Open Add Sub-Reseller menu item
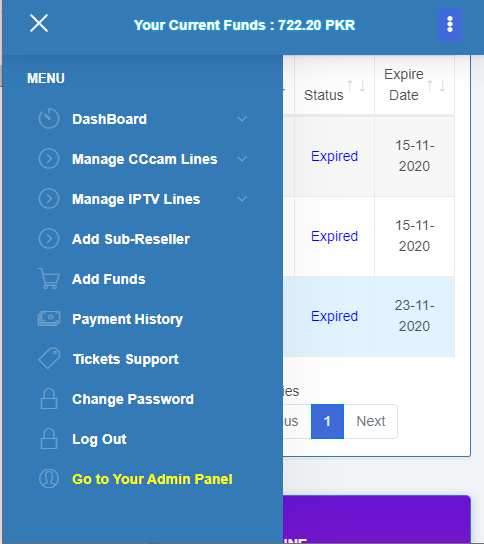This screenshot has height=544, width=484. pos(131,239)
